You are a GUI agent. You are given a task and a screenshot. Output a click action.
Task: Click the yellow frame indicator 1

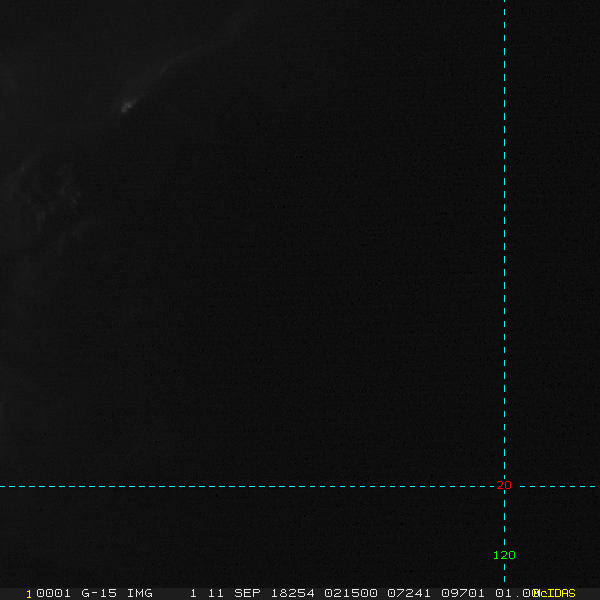point(29,594)
